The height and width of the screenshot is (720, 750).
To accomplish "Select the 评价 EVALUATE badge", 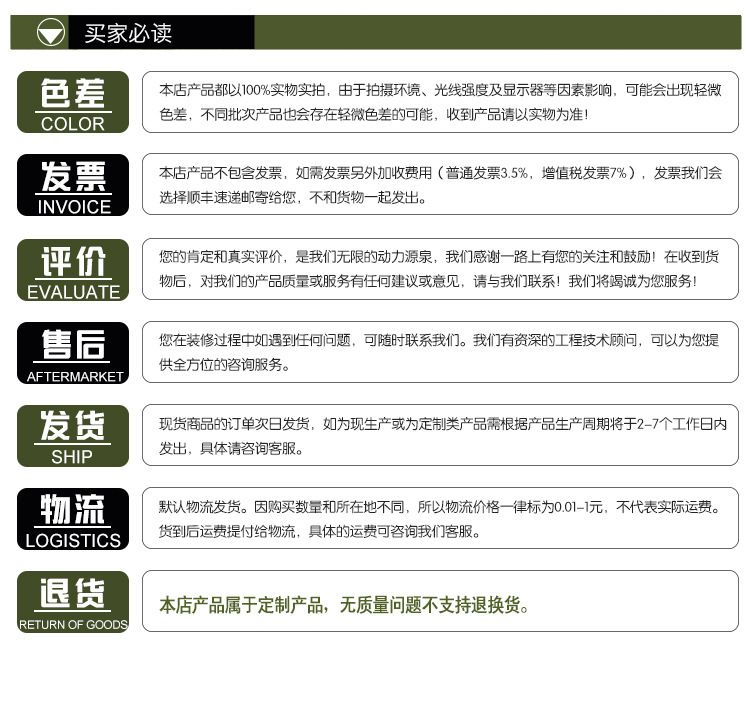I will pos(73,270).
